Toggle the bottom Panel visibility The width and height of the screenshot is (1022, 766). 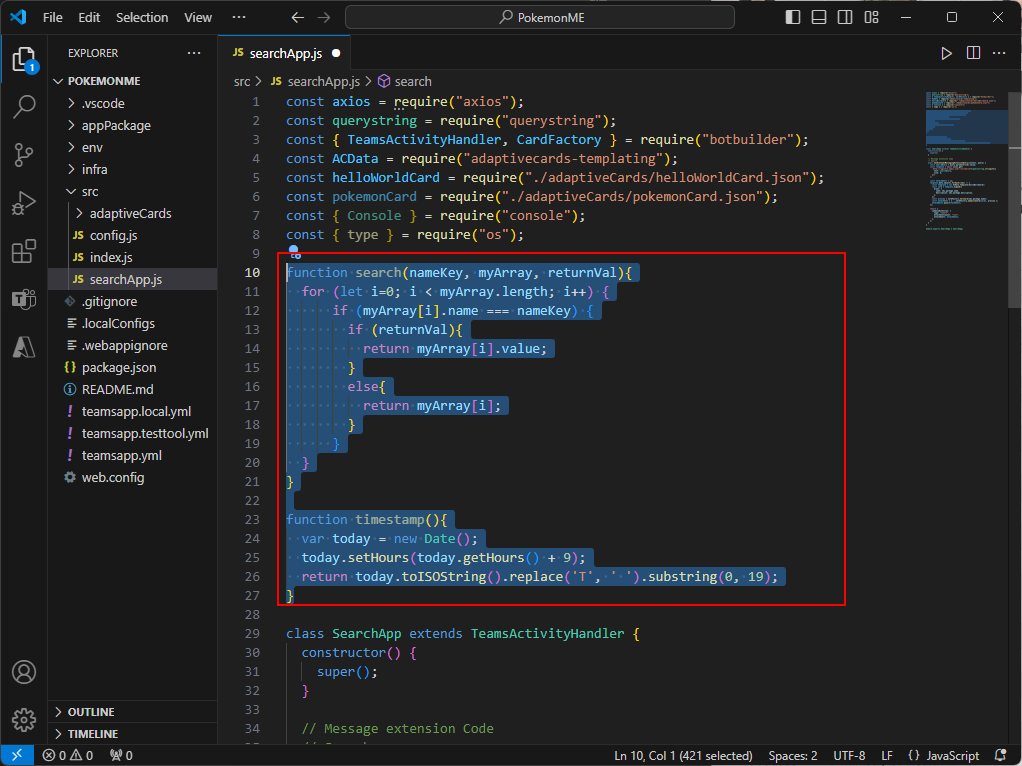[819, 17]
